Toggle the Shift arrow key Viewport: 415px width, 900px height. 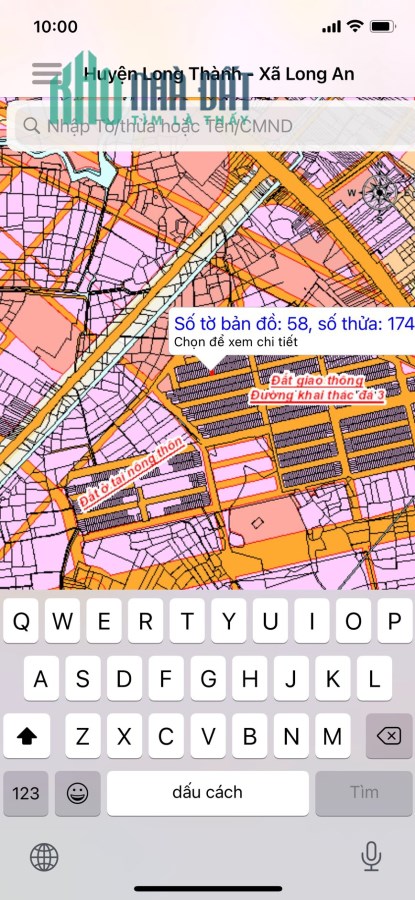[x=26, y=736]
